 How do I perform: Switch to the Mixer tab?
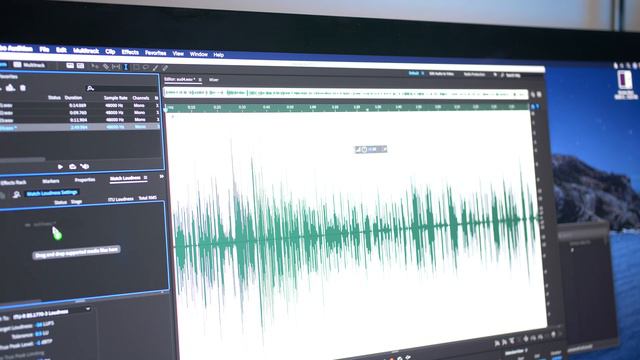click(214, 80)
